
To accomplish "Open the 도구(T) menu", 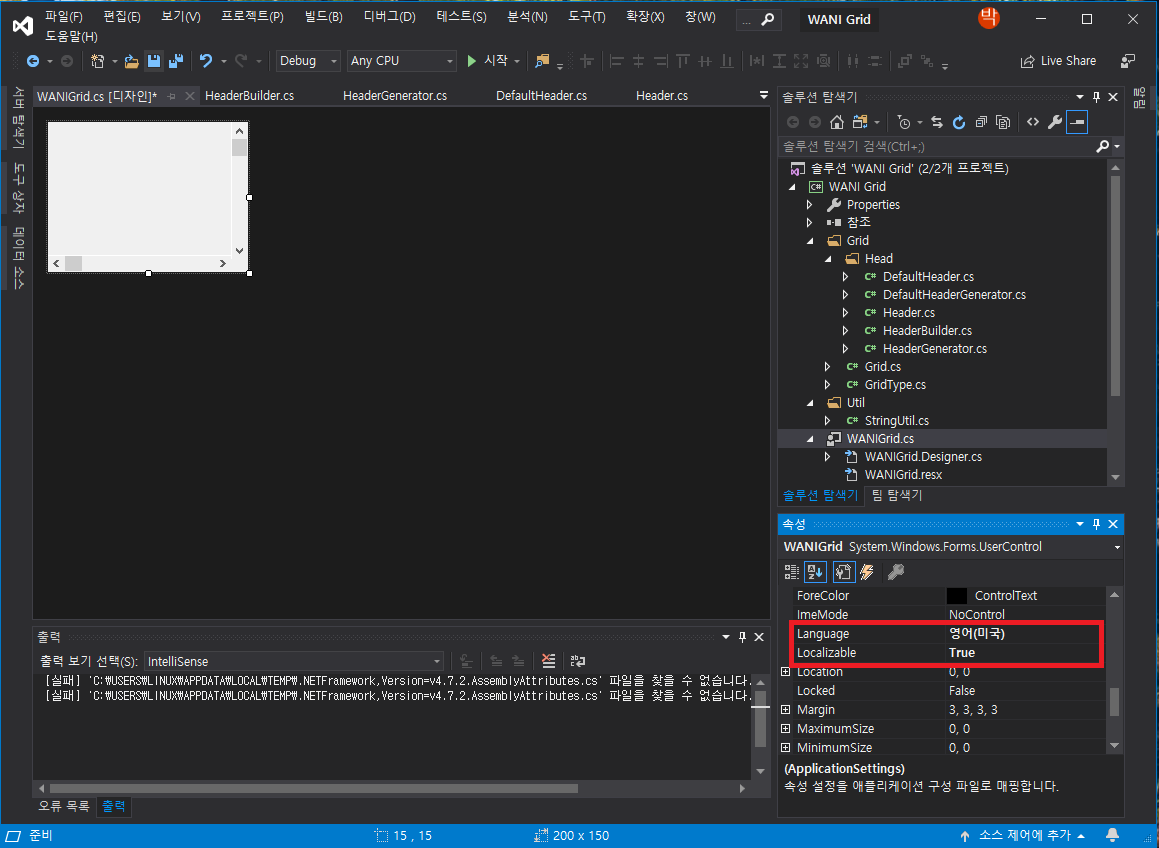I will 586,16.
